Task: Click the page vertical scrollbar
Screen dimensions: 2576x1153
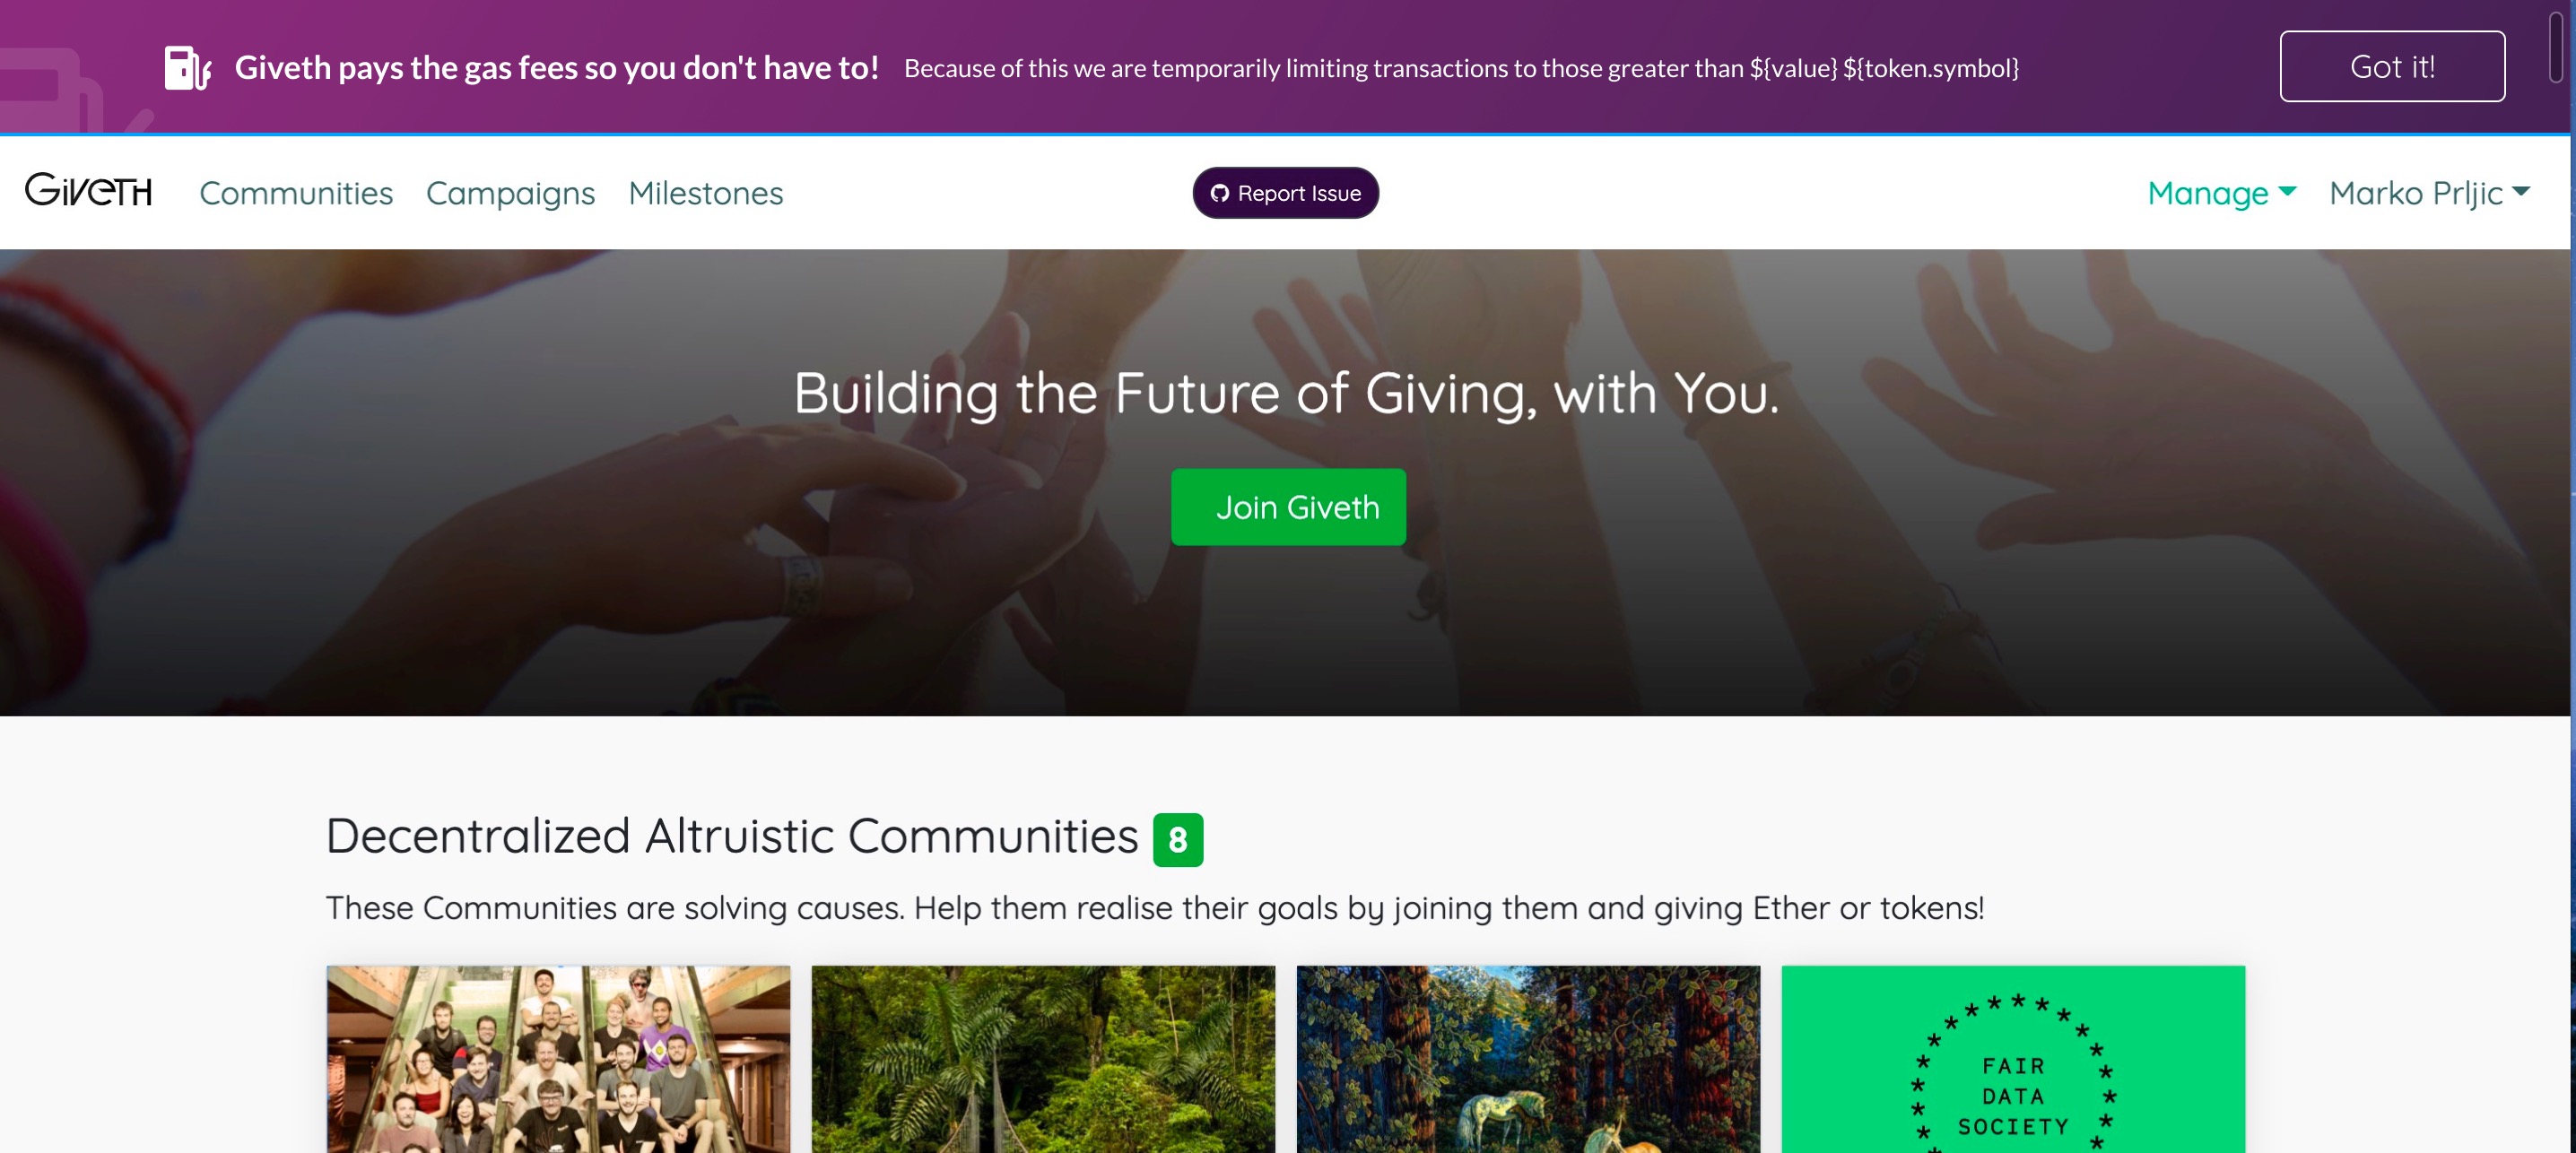Action: [2555, 47]
